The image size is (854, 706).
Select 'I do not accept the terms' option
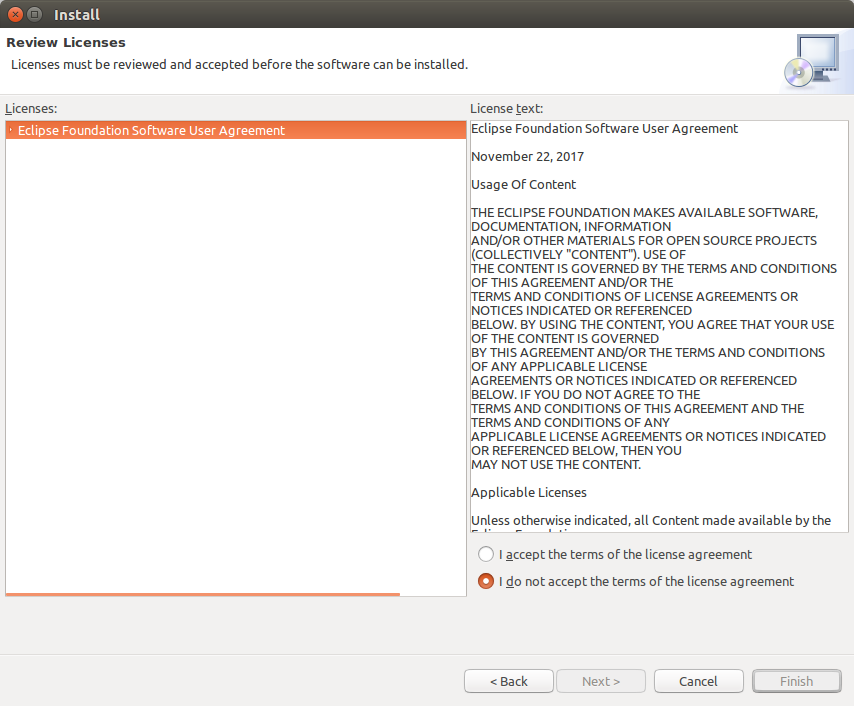coord(485,582)
